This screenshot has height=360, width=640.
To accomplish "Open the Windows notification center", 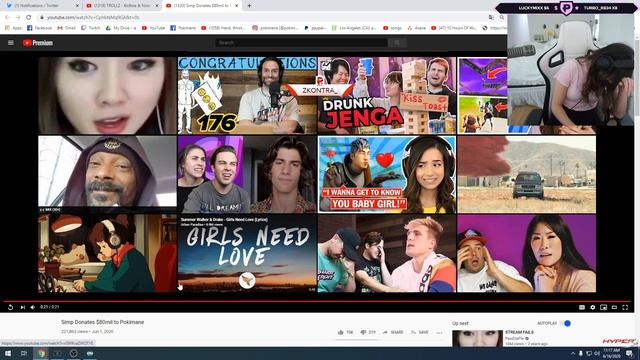I will coord(629,353).
